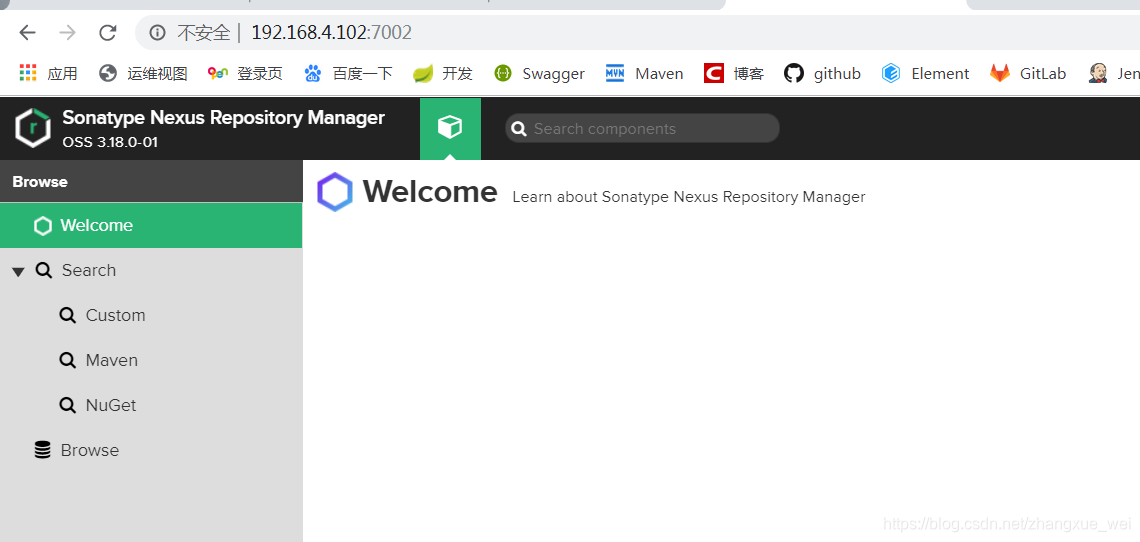Click the site info icon in the address bar
Screen dimensions: 1140x542
(156, 33)
